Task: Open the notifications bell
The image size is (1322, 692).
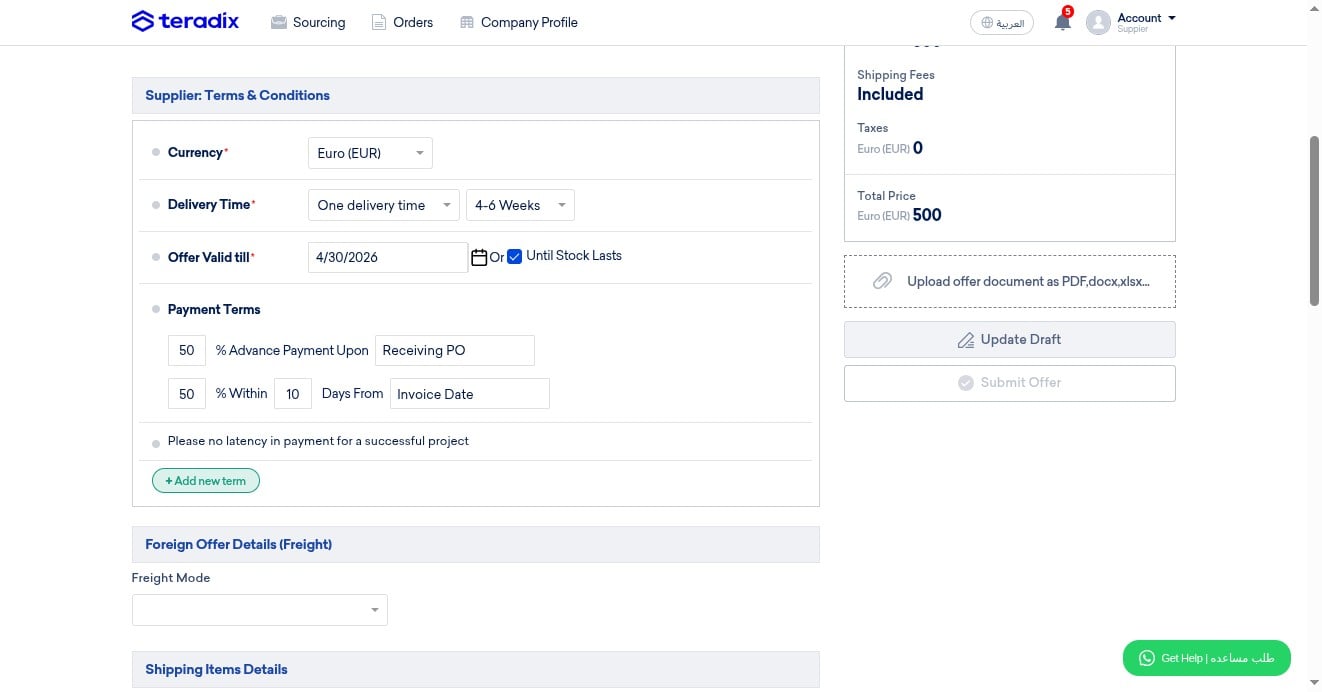Action: 1062,22
